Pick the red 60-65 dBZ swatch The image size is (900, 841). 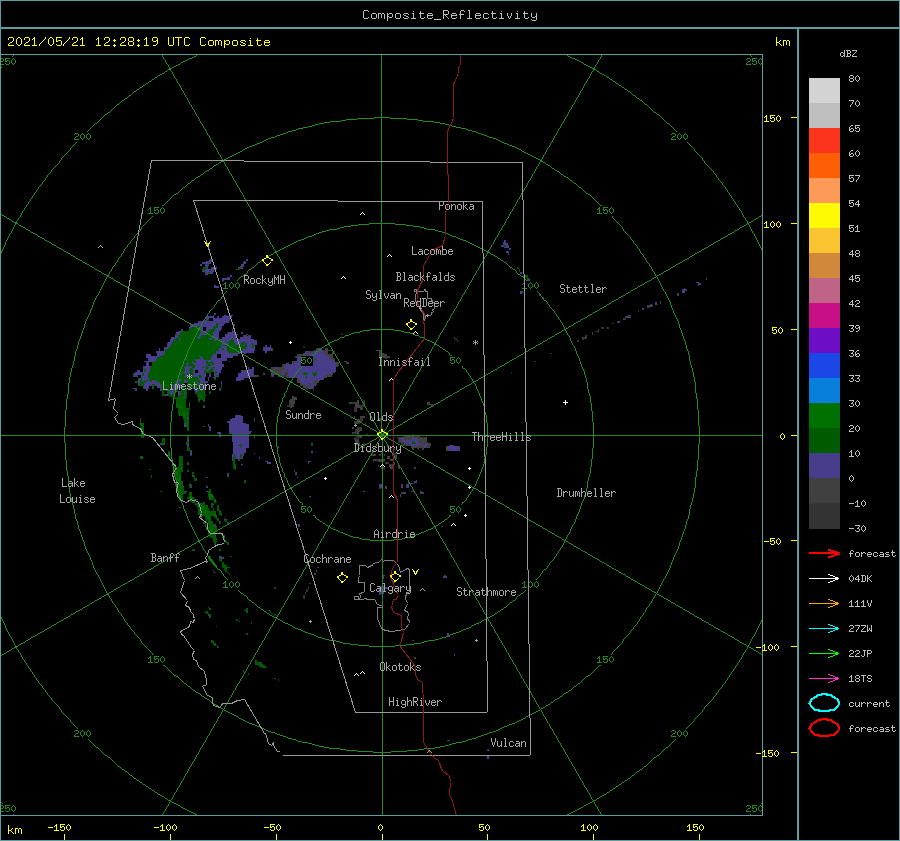coord(824,141)
